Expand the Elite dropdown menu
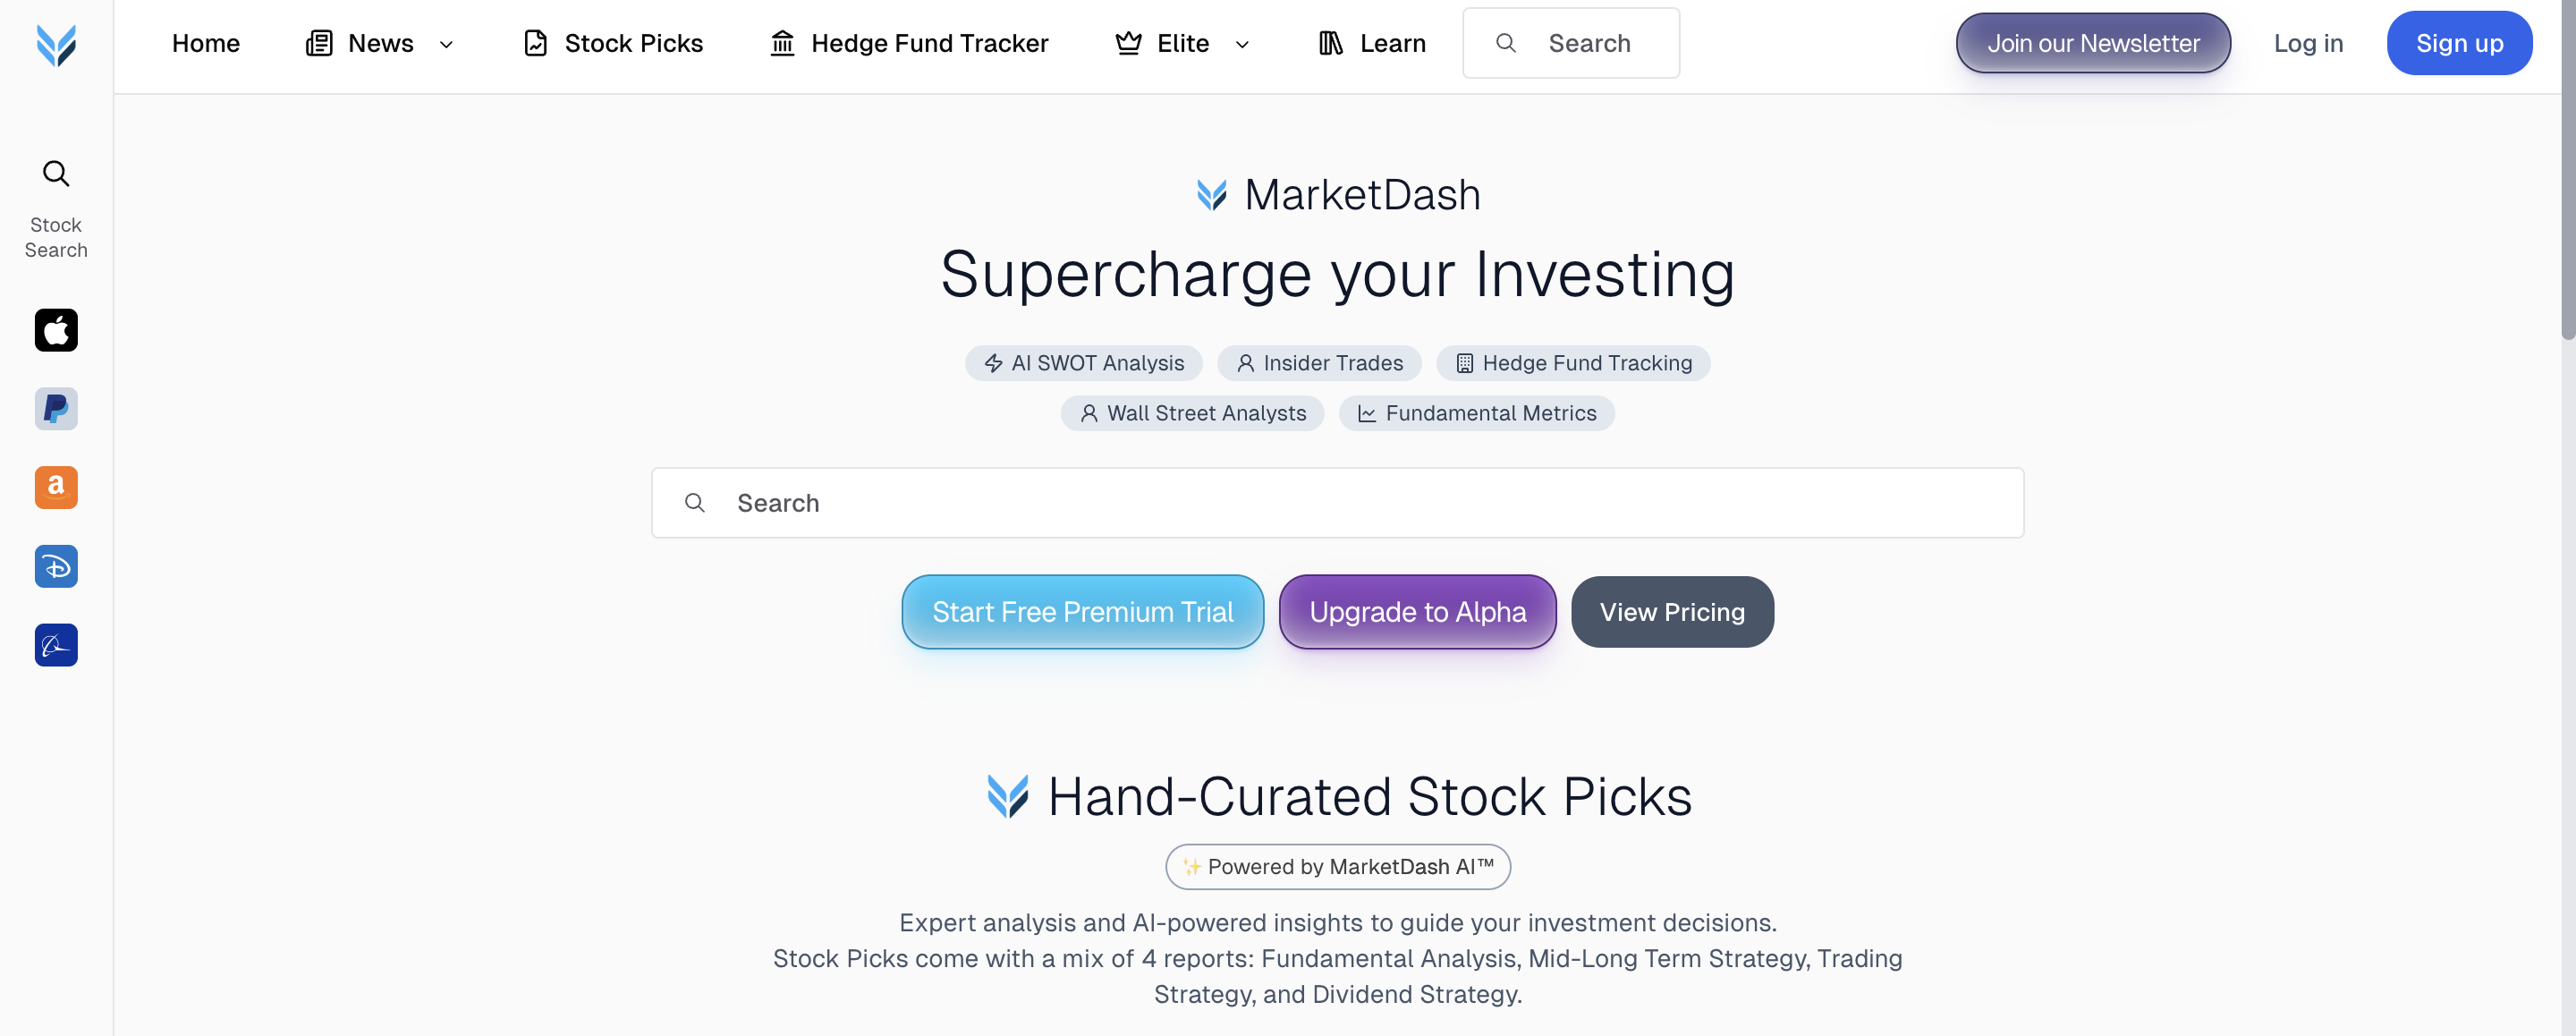The height and width of the screenshot is (1036, 2576). pyautogui.click(x=1242, y=44)
